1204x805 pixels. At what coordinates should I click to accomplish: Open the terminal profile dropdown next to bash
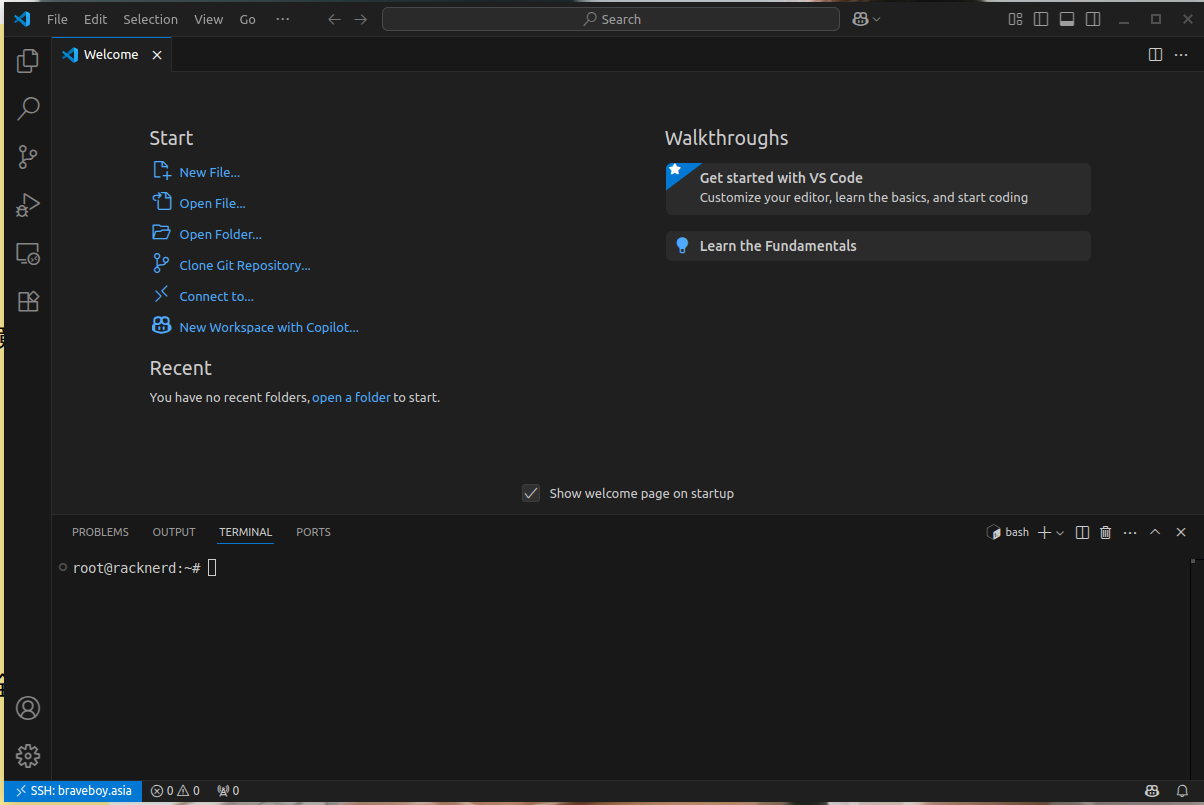1060,531
